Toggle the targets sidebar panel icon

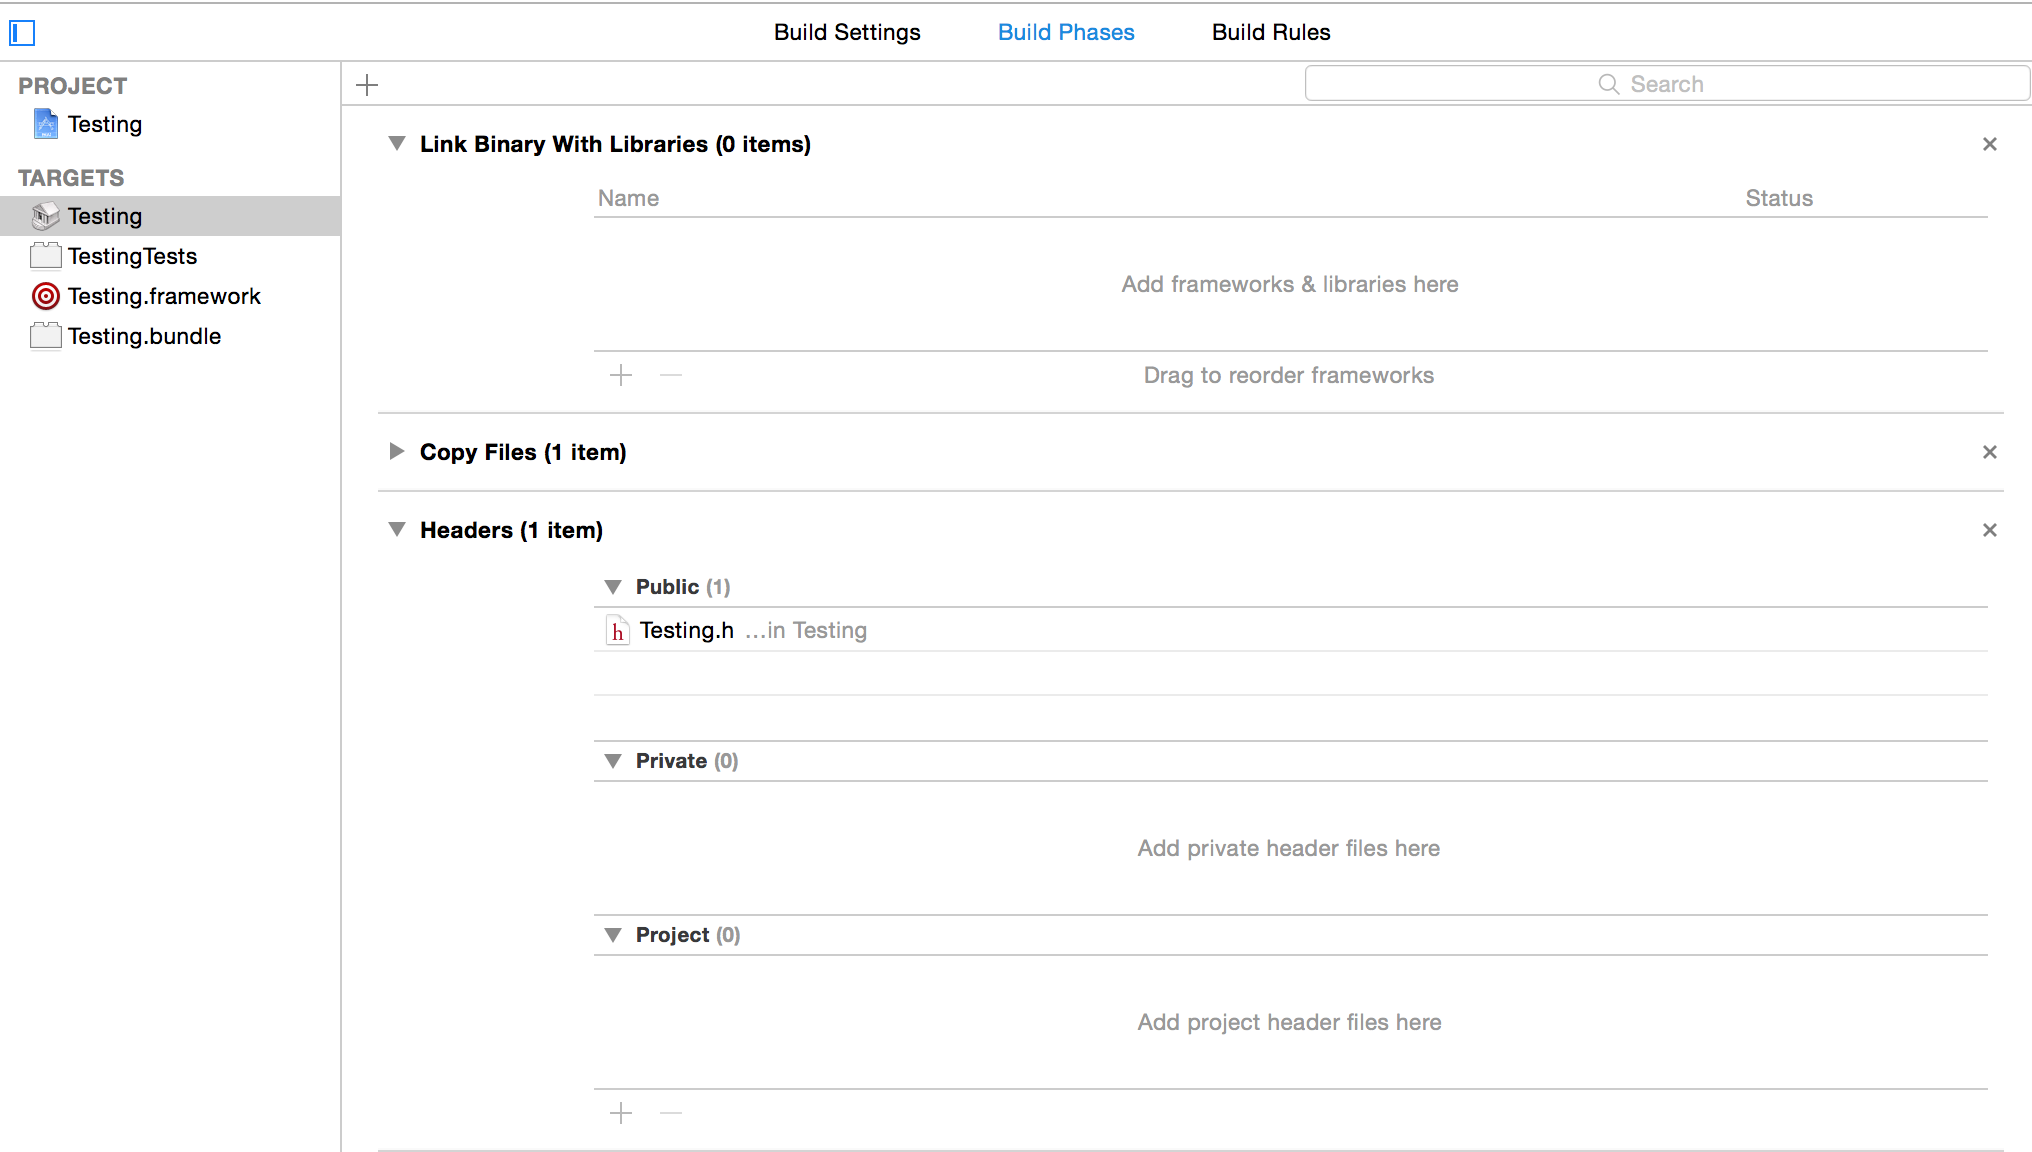click(x=22, y=33)
